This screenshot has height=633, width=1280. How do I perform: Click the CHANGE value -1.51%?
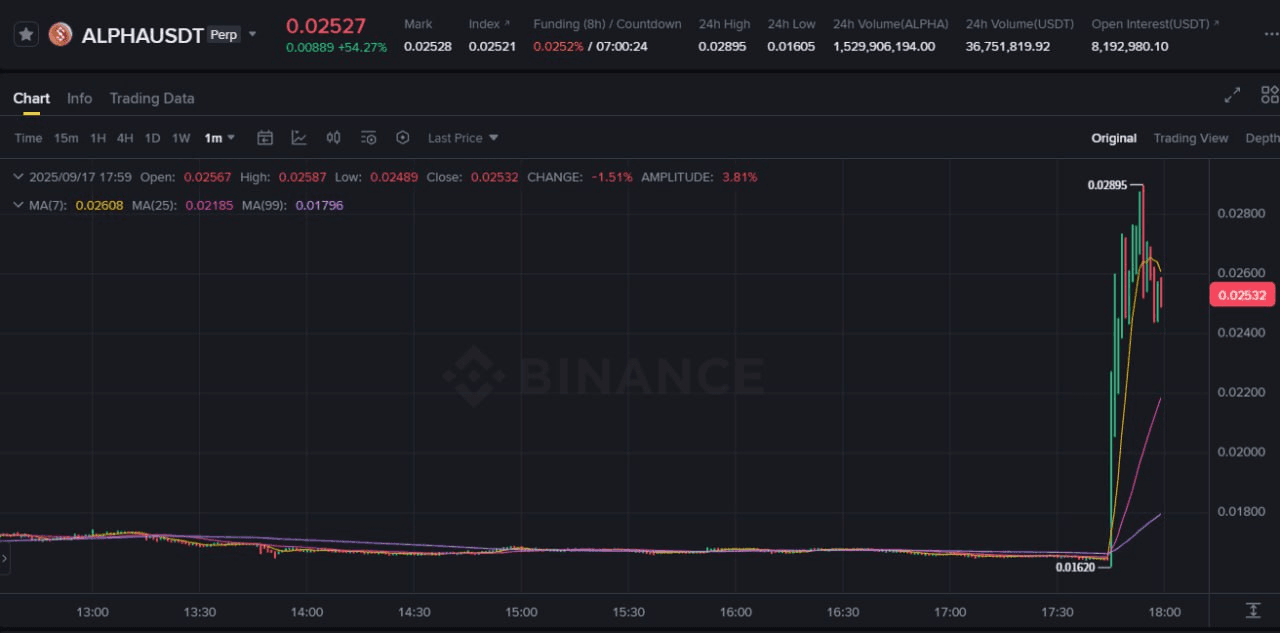(612, 177)
